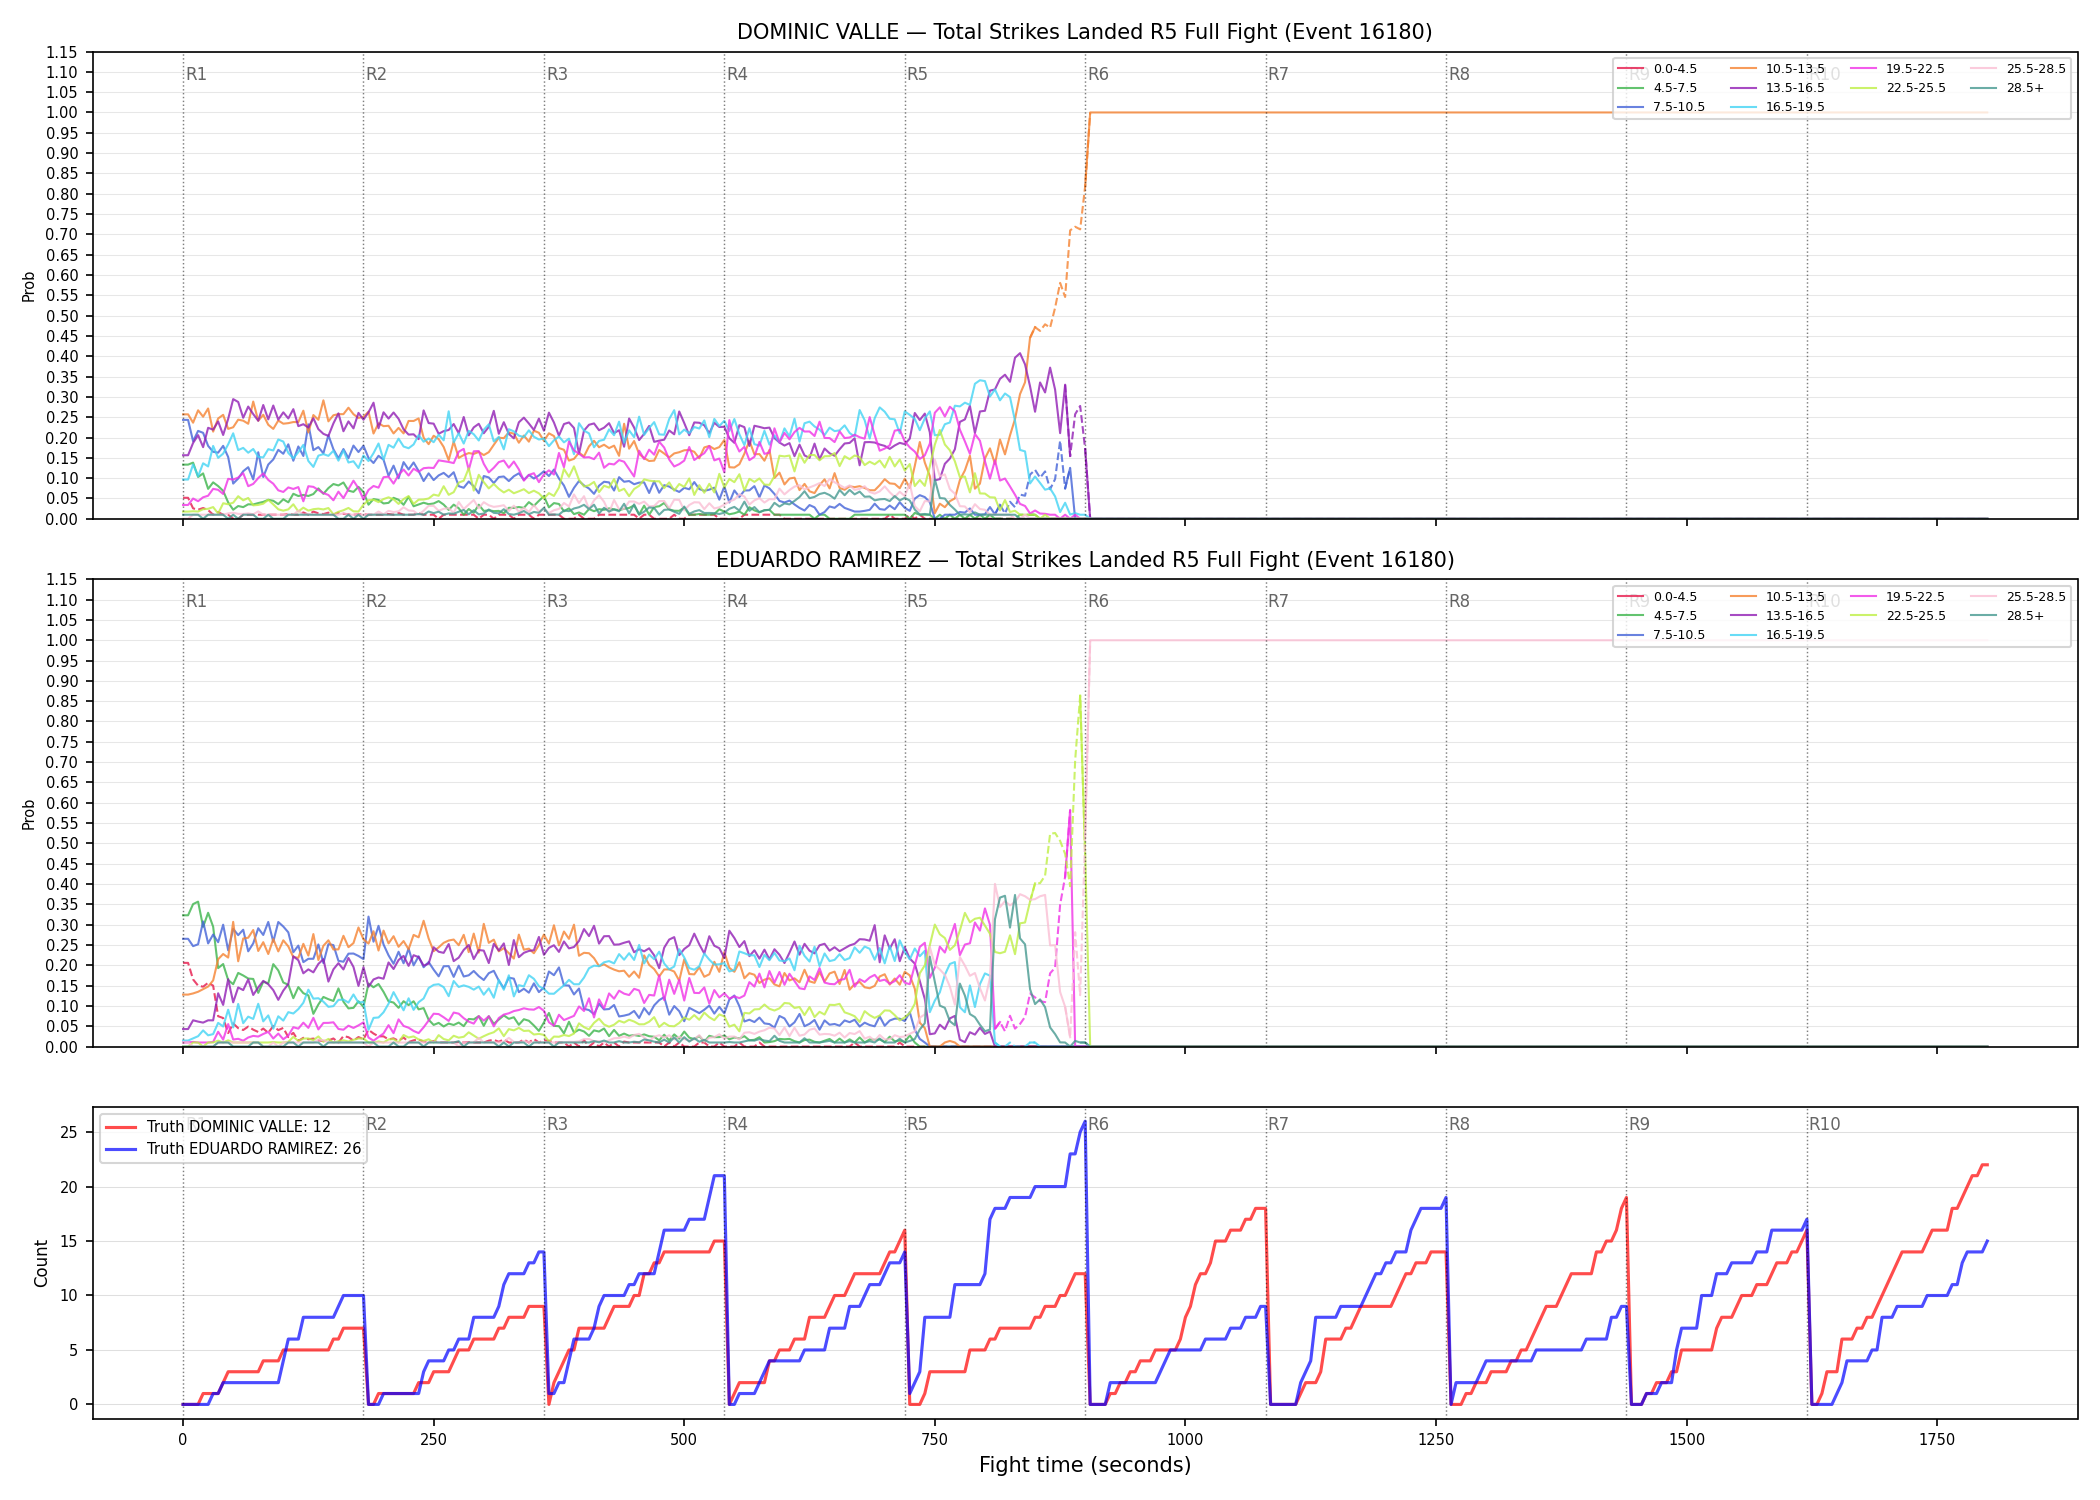Click the '500' x-axis tick label
Screen dimensions: 2100x1500
[x=684, y=1440]
